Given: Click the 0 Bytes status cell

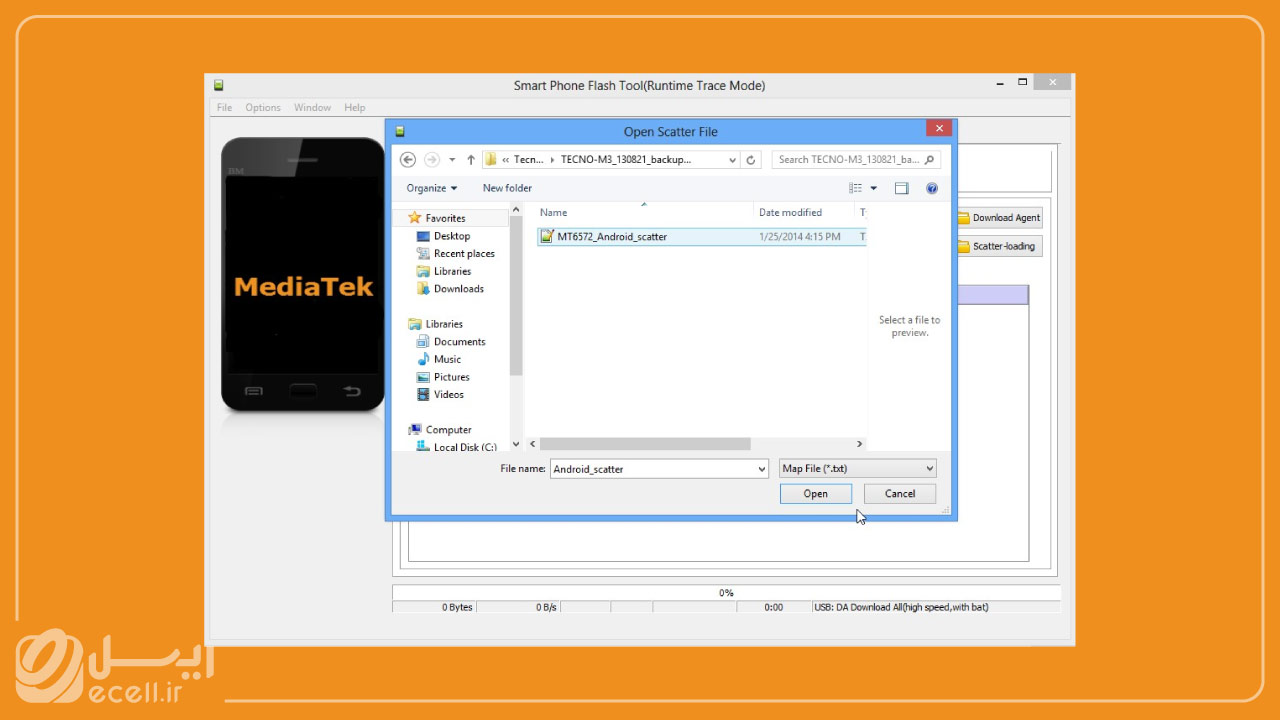Looking at the screenshot, I should [x=435, y=607].
